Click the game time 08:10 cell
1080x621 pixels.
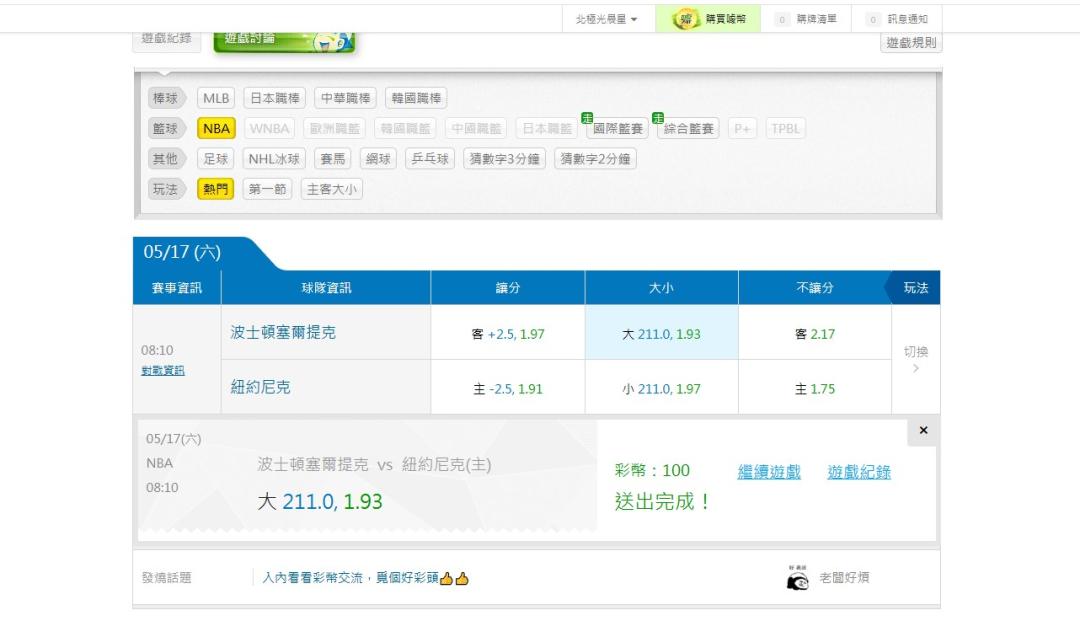coord(157,350)
